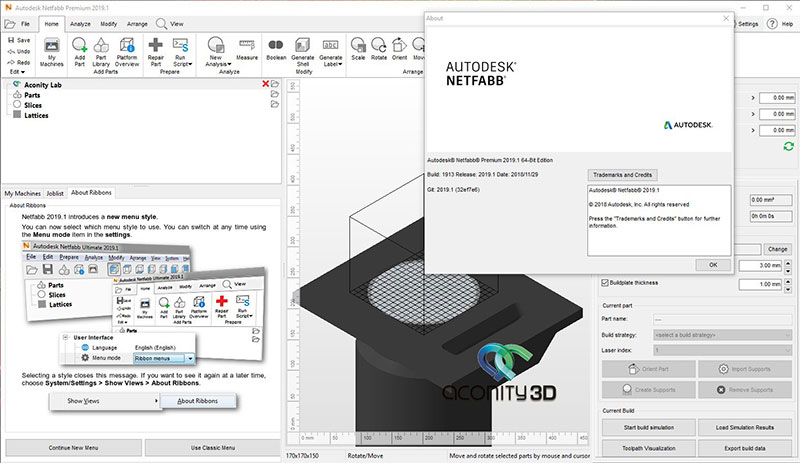Viewport: 800px width, 463px height.
Task: Select Parts in the project tree
Action: point(32,95)
